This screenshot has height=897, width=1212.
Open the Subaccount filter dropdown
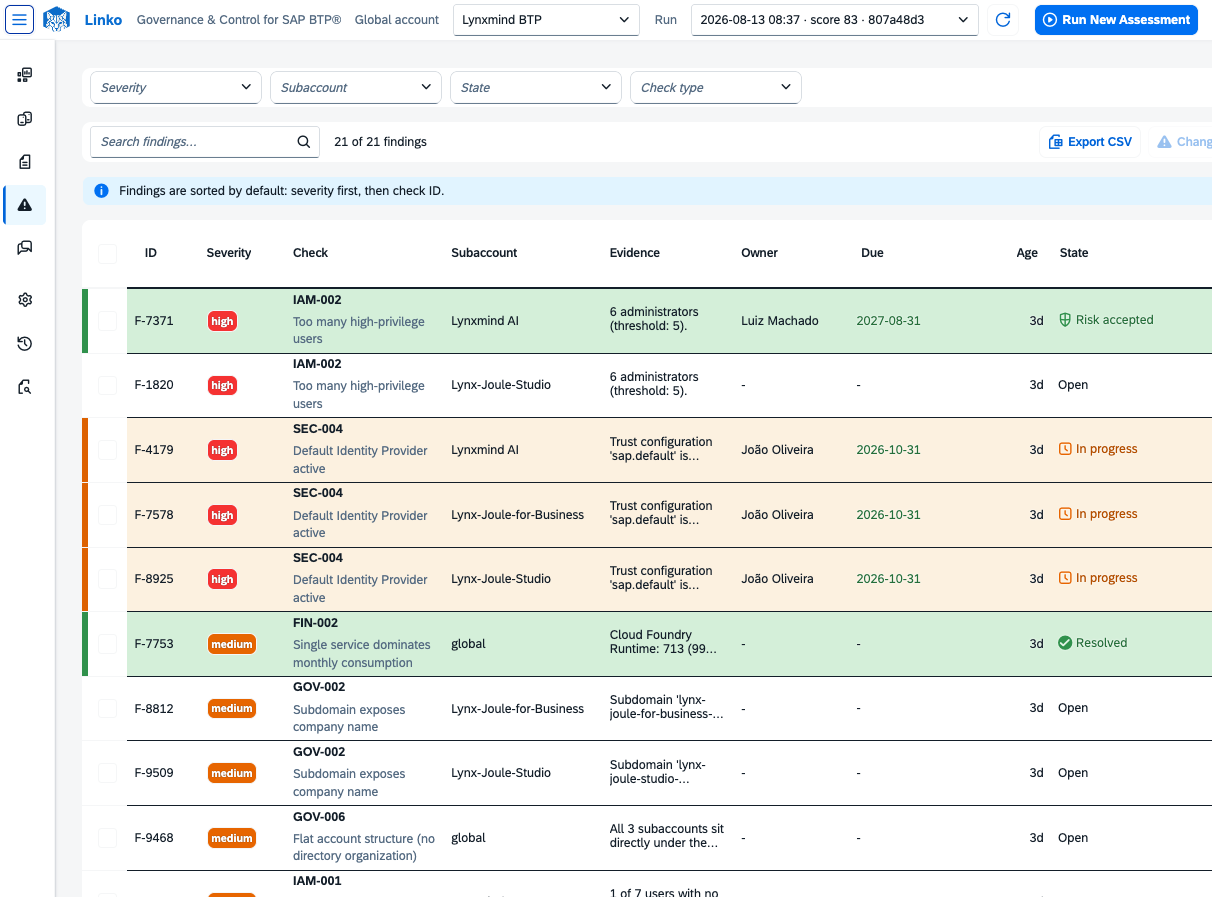356,88
